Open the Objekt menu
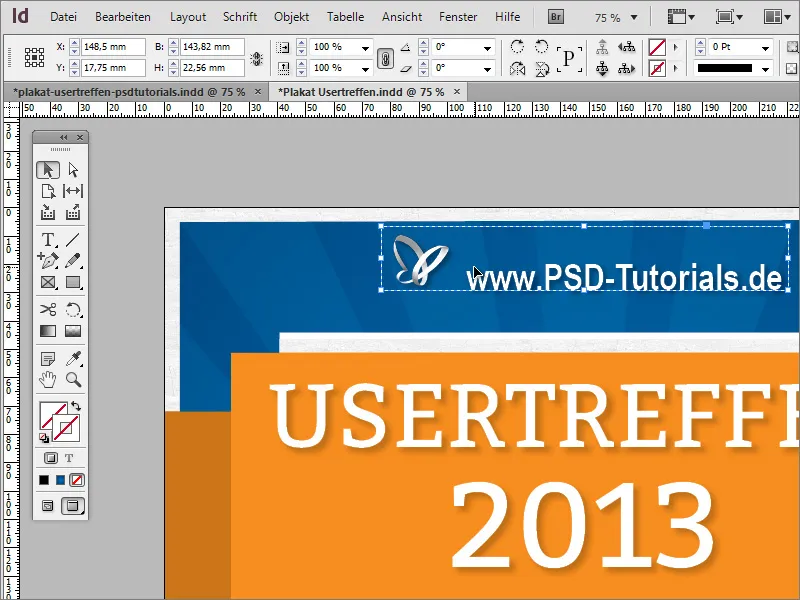Image resolution: width=800 pixels, height=600 pixels. coord(291,17)
